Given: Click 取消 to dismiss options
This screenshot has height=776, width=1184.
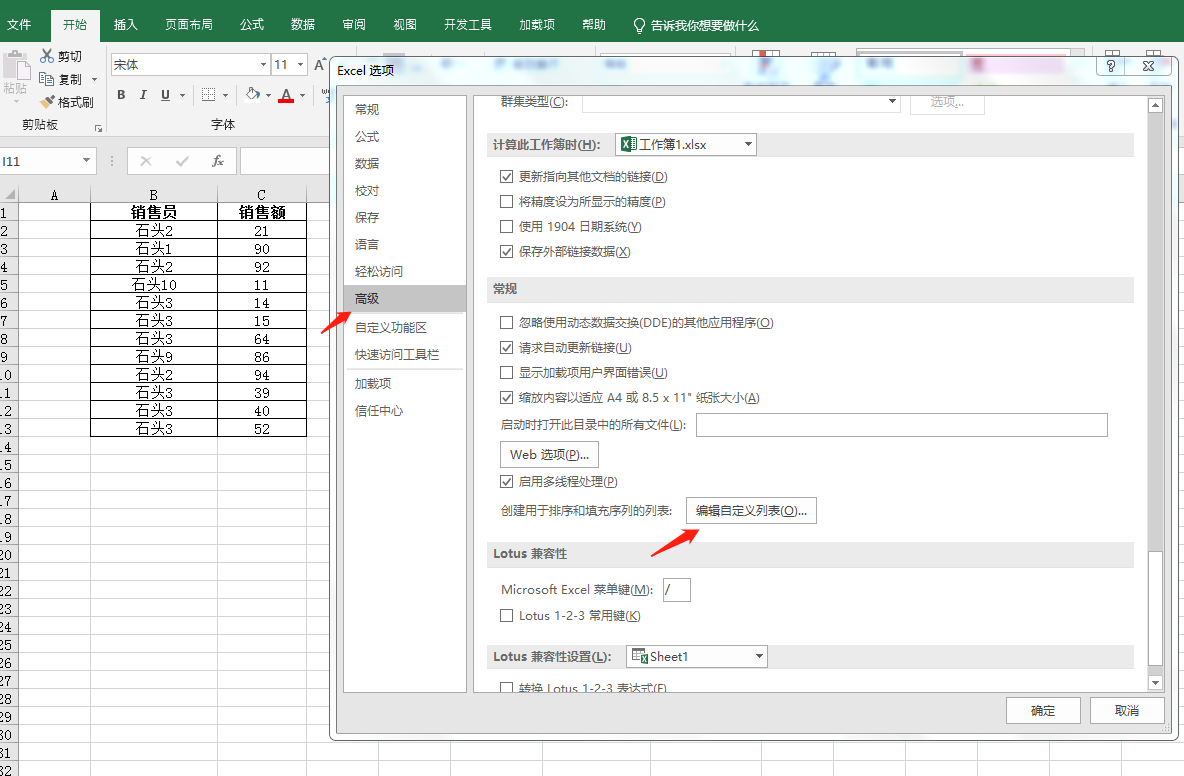Looking at the screenshot, I should (1127, 710).
